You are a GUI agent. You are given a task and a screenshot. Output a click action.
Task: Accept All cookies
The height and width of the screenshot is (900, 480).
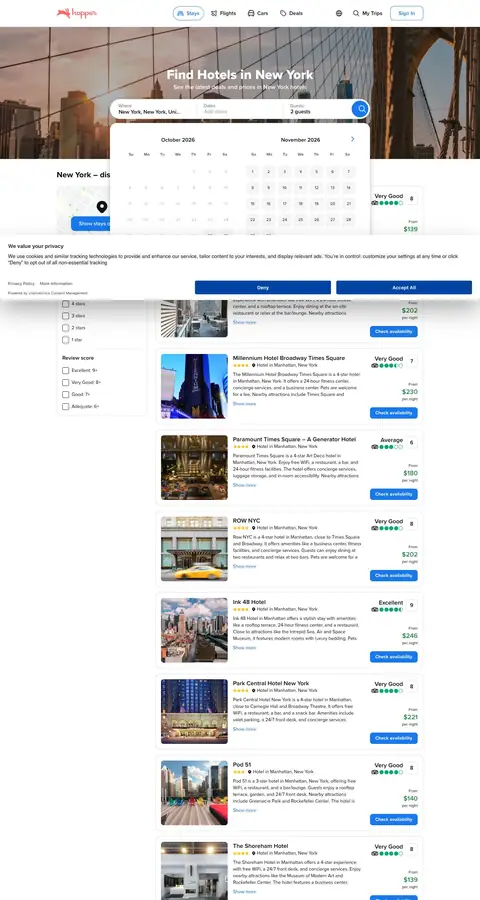coord(404,288)
